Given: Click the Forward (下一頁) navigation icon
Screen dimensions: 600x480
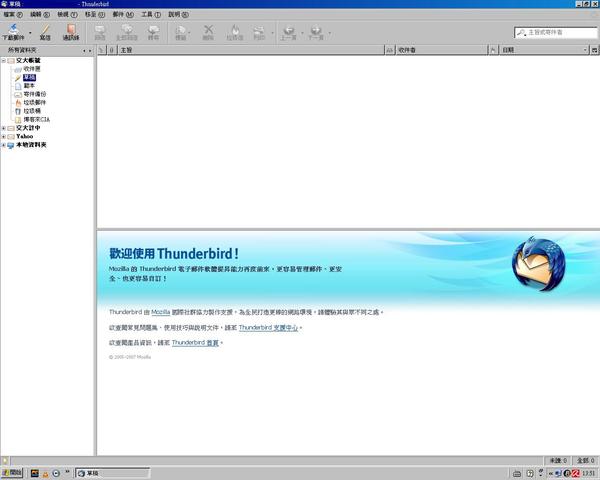Looking at the screenshot, I should tap(316, 33).
